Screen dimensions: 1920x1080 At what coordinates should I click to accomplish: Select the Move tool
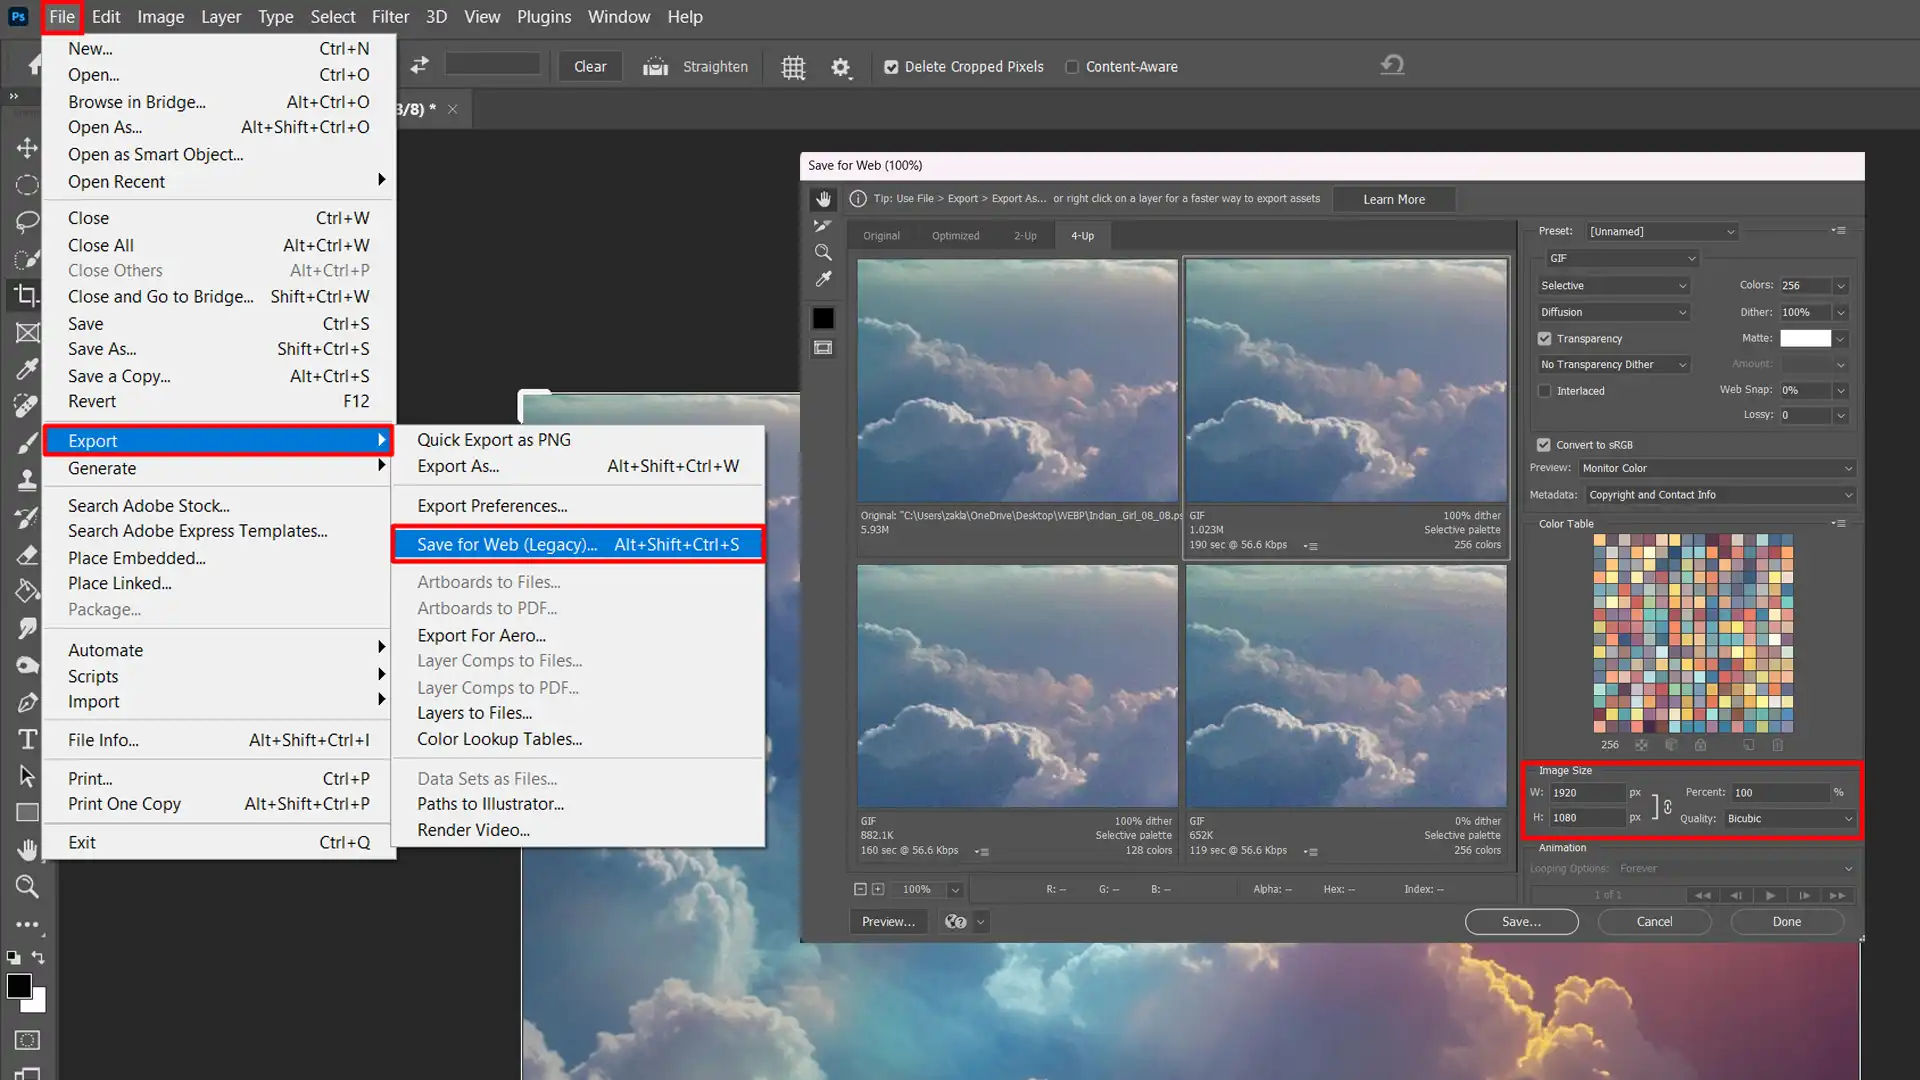[x=27, y=148]
